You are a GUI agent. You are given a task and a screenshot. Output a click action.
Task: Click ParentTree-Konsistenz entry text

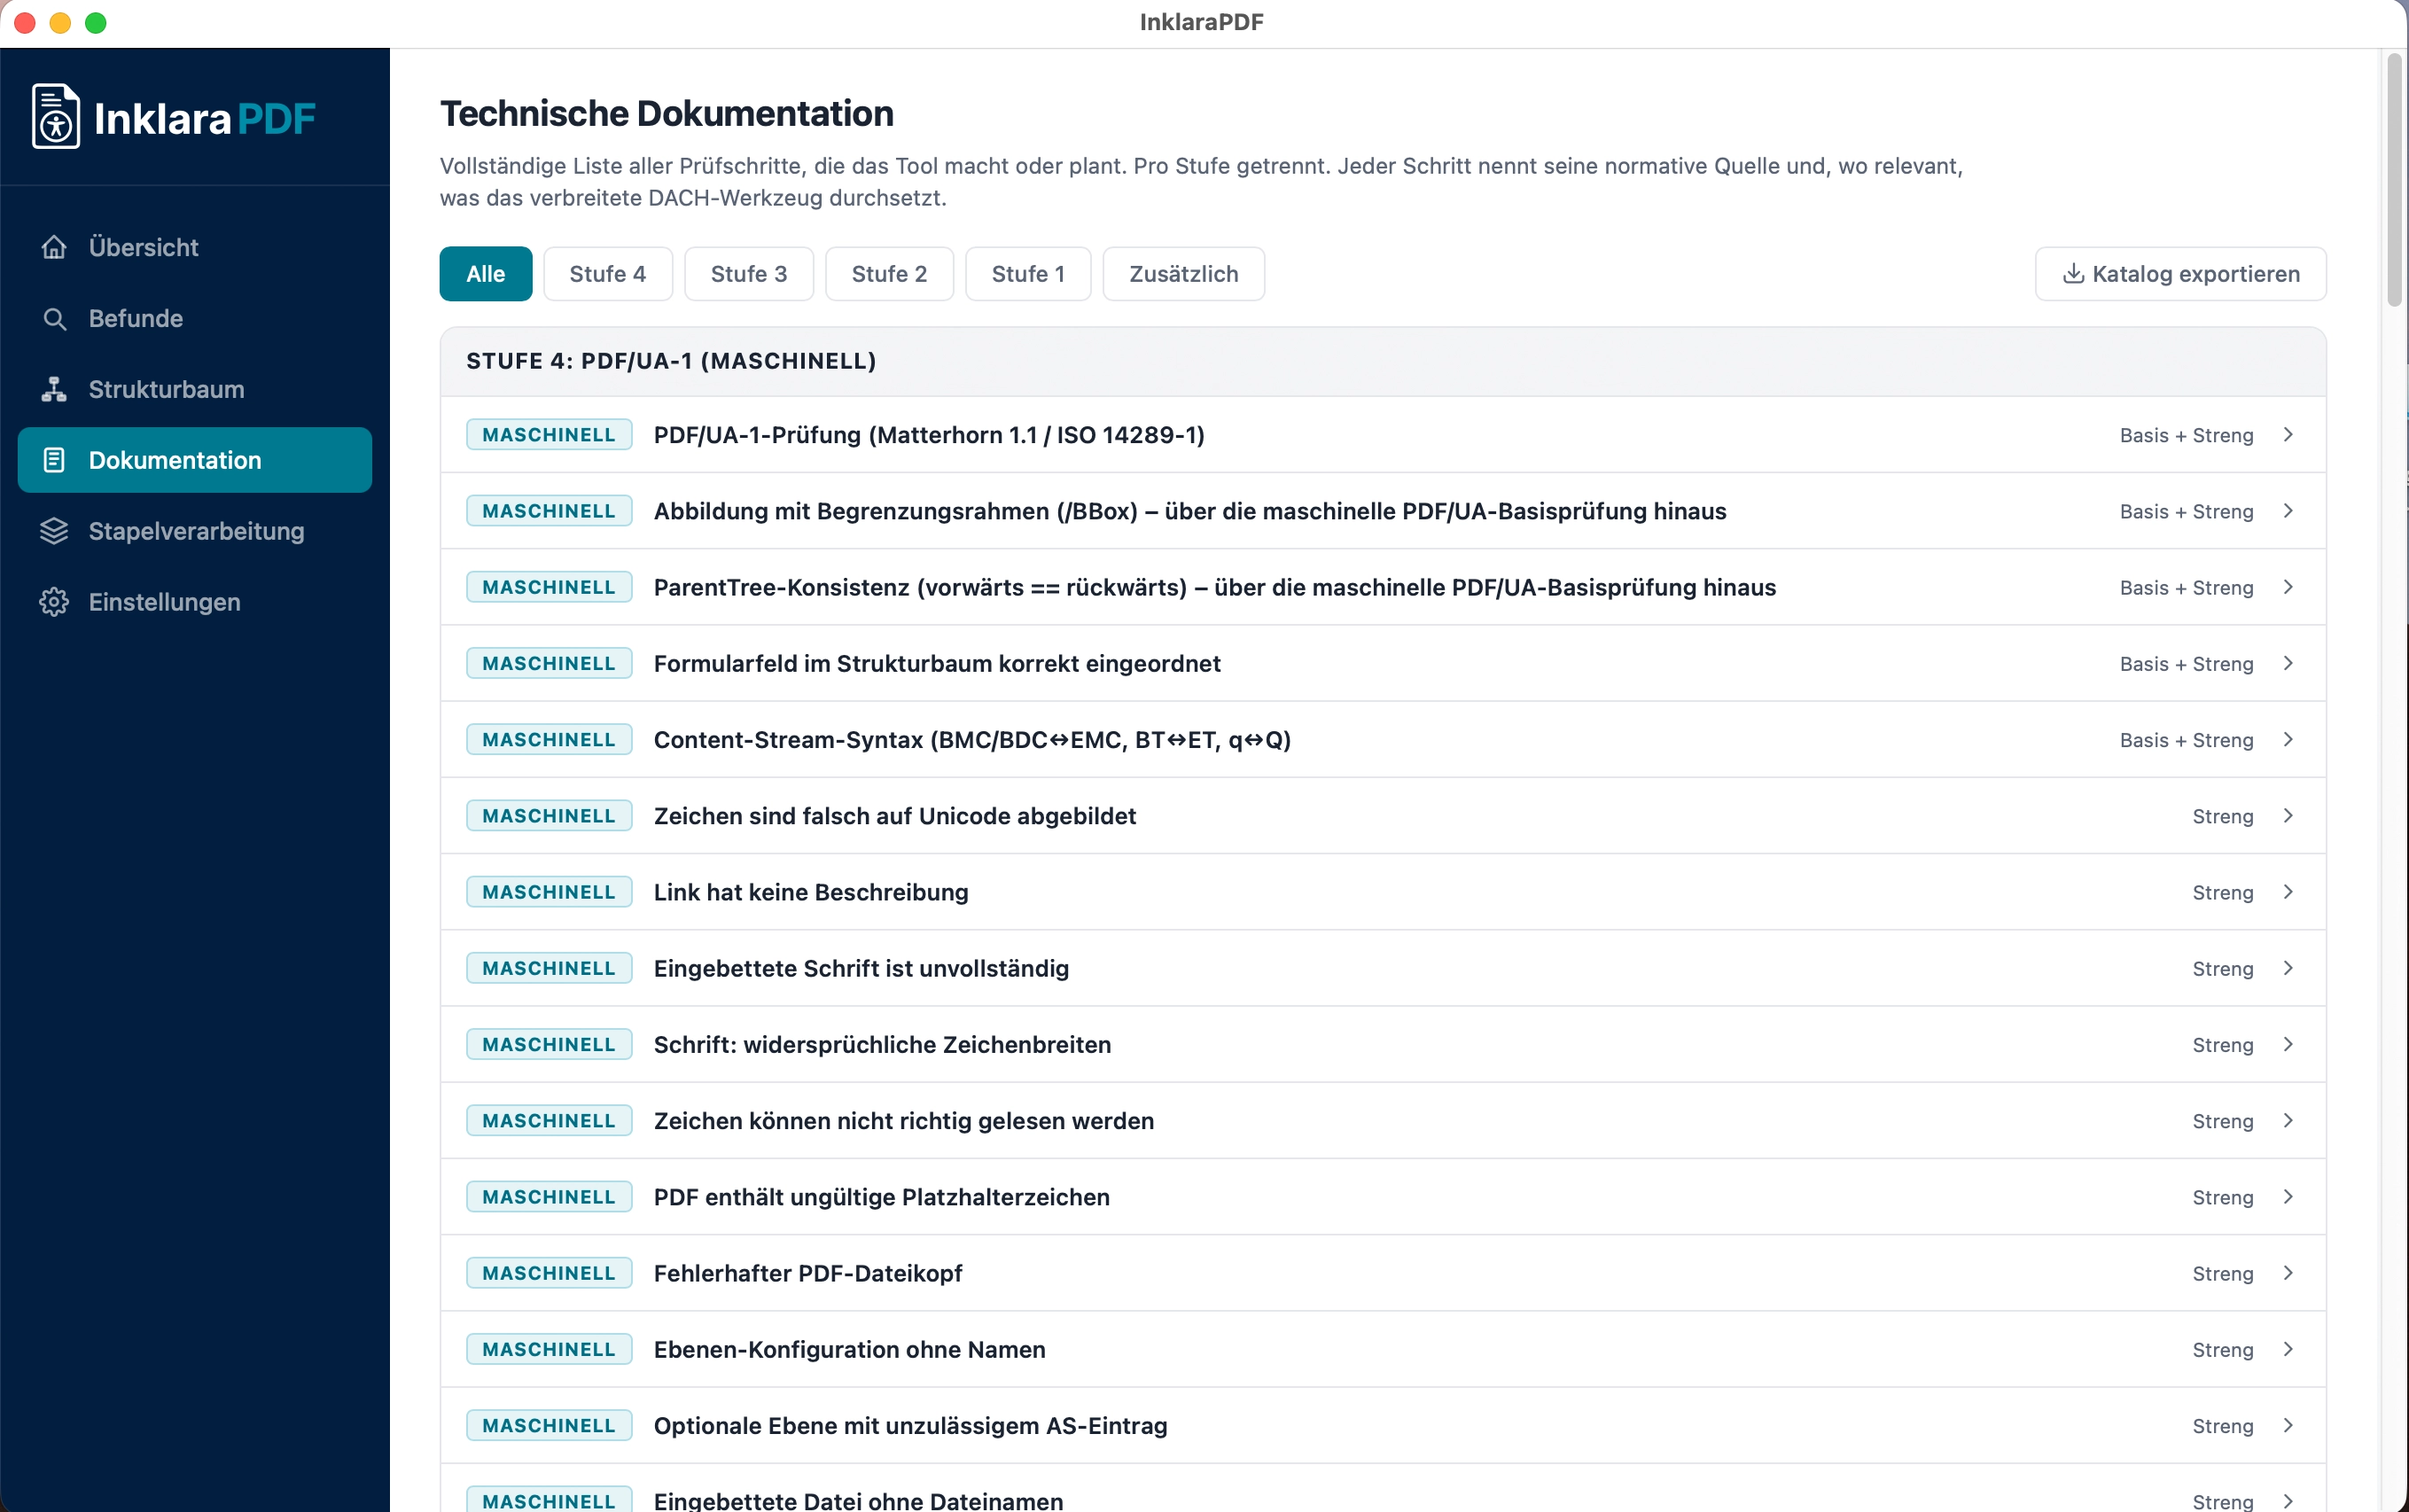point(1215,587)
